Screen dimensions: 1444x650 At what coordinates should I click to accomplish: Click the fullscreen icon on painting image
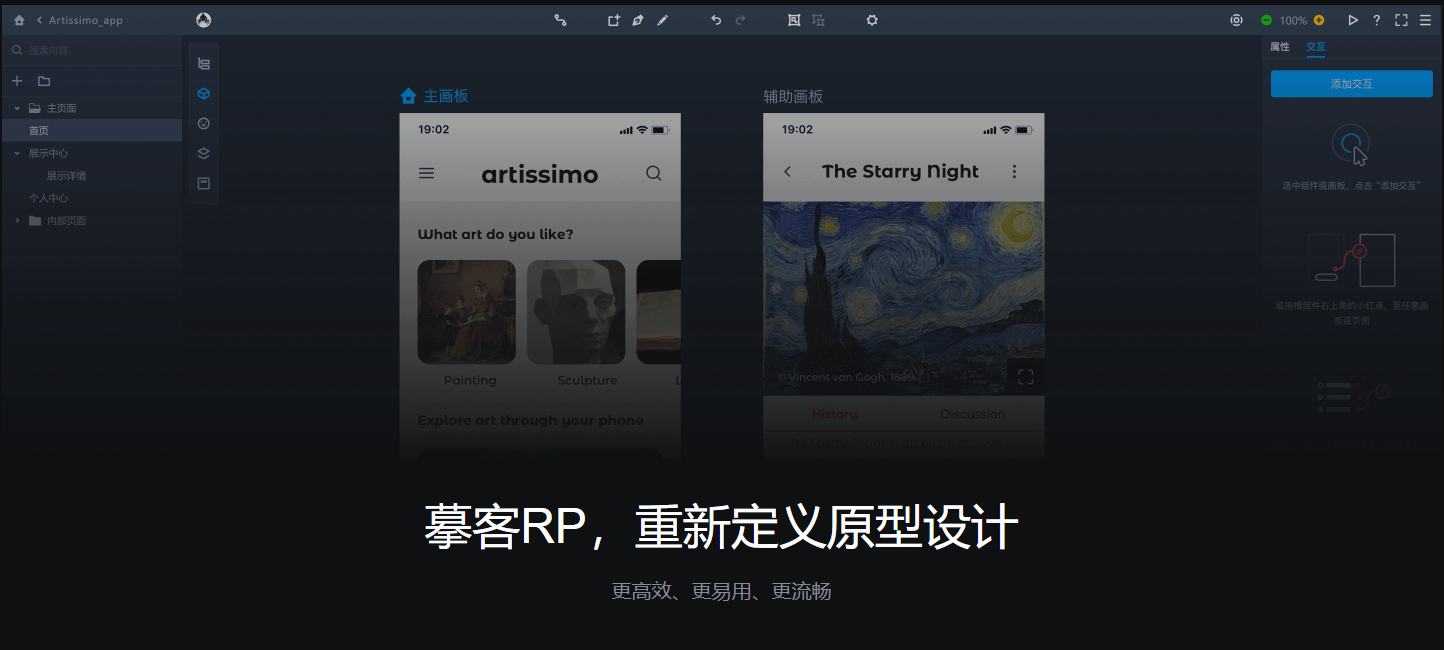point(1025,377)
